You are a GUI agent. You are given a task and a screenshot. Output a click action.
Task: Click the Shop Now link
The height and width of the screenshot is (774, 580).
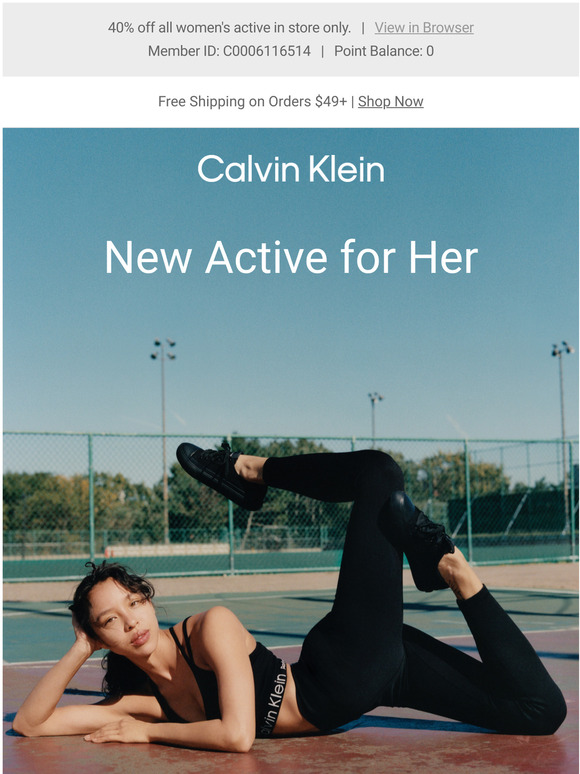pos(390,101)
